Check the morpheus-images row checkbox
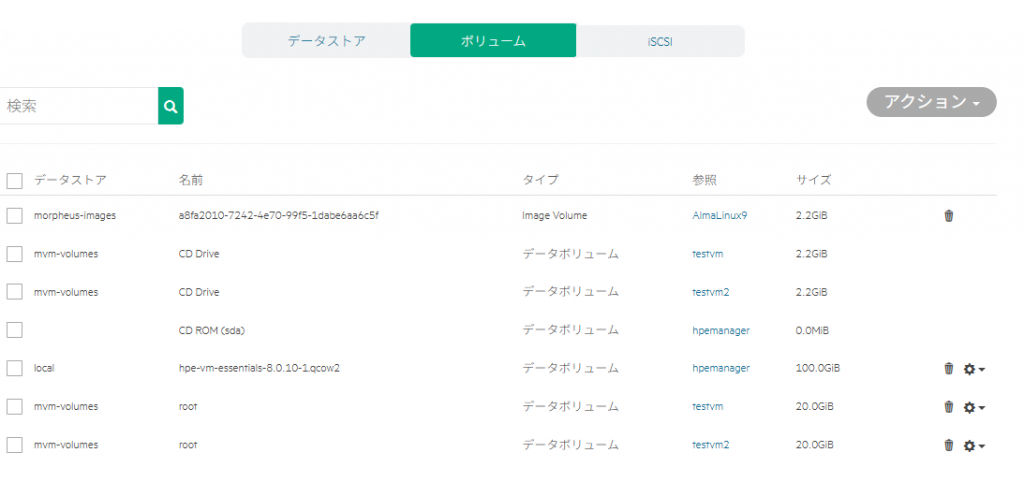Screen dimensions: 1024x482 pyautogui.click(x=14, y=215)
